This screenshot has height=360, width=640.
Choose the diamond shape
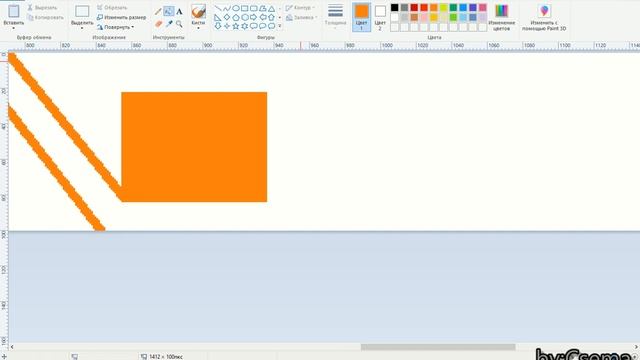pos(227,17)
